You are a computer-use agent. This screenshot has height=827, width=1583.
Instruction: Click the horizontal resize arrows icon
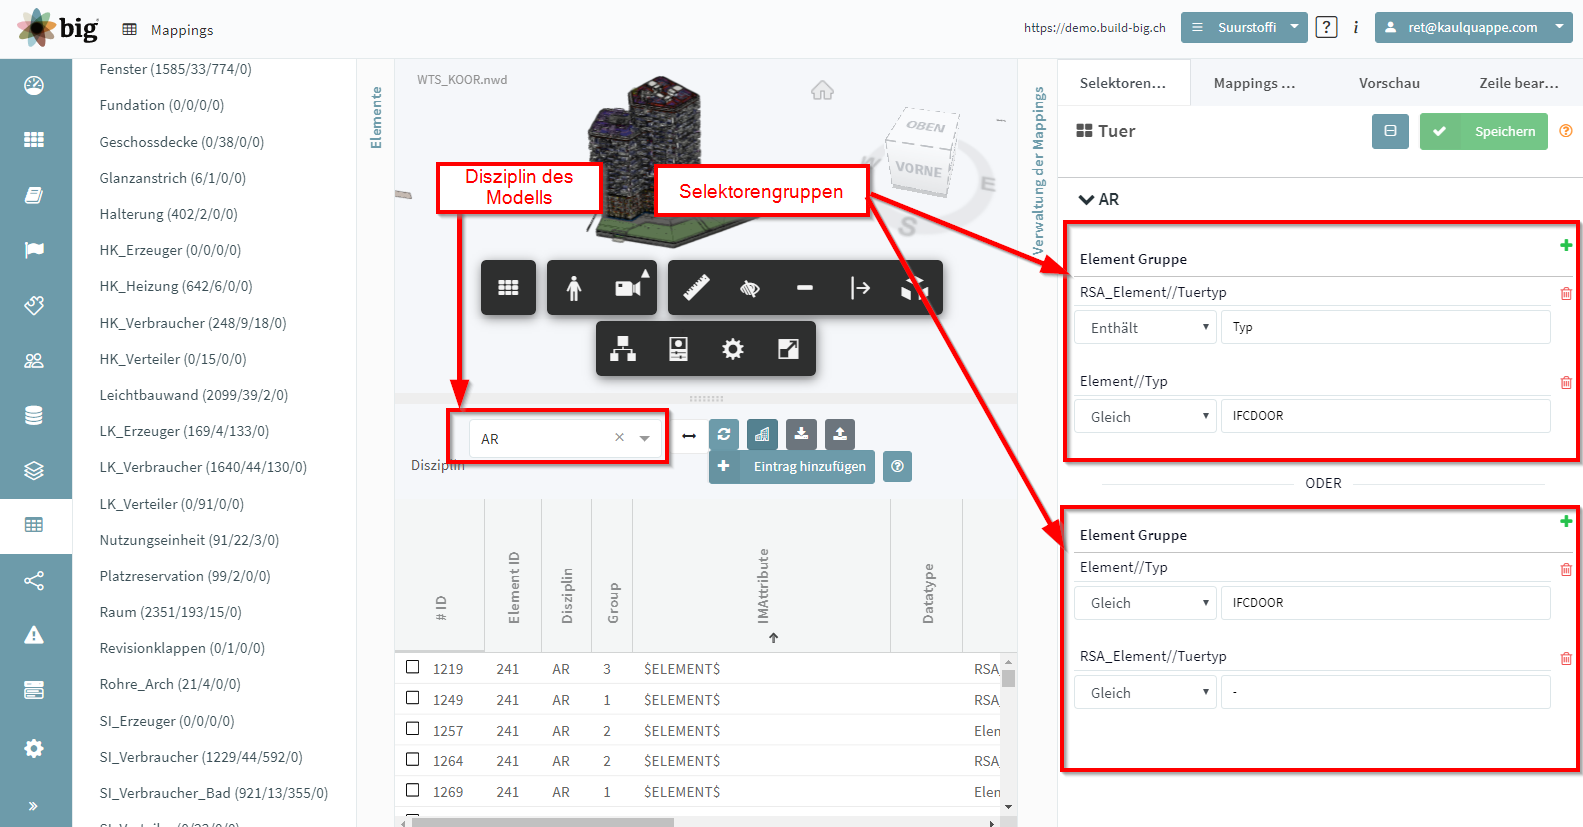(689, 436)
